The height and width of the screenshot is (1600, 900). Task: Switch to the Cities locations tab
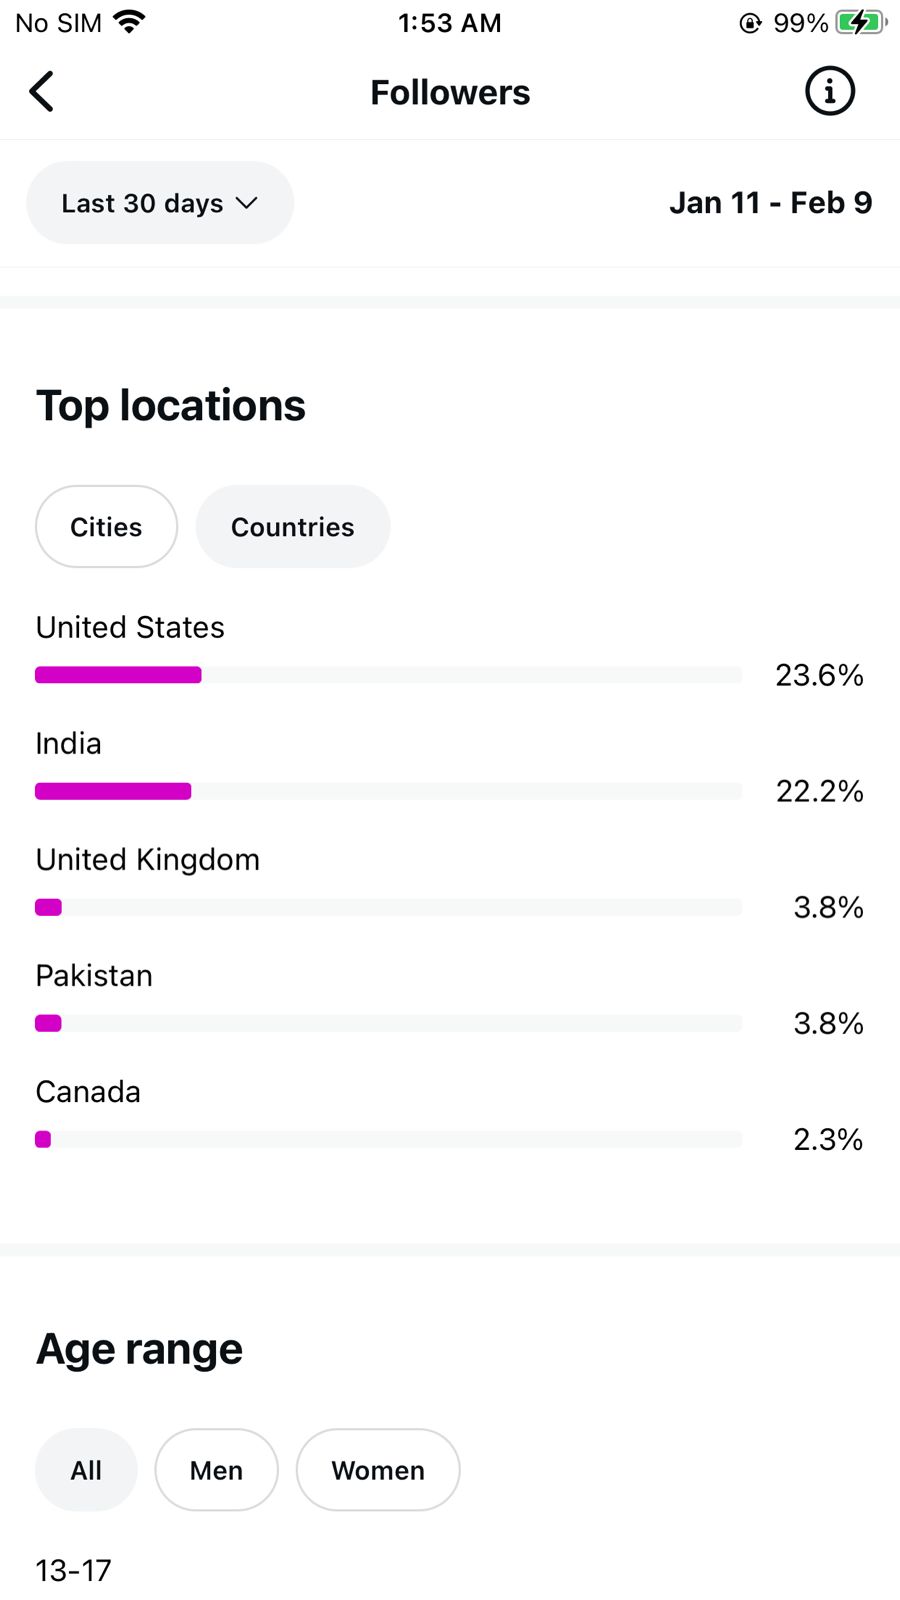coord(106,527)
